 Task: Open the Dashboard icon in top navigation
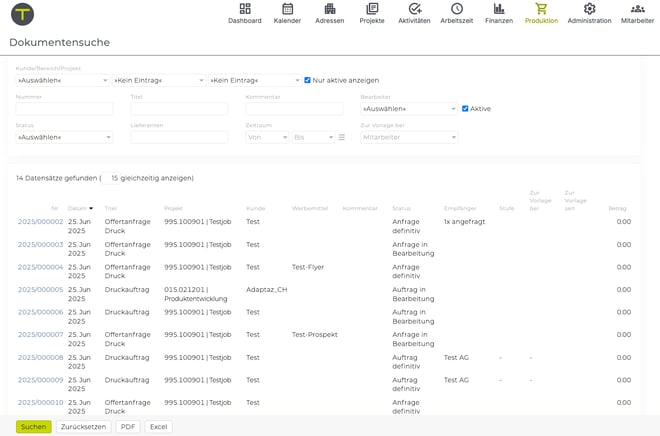point(245,9)
